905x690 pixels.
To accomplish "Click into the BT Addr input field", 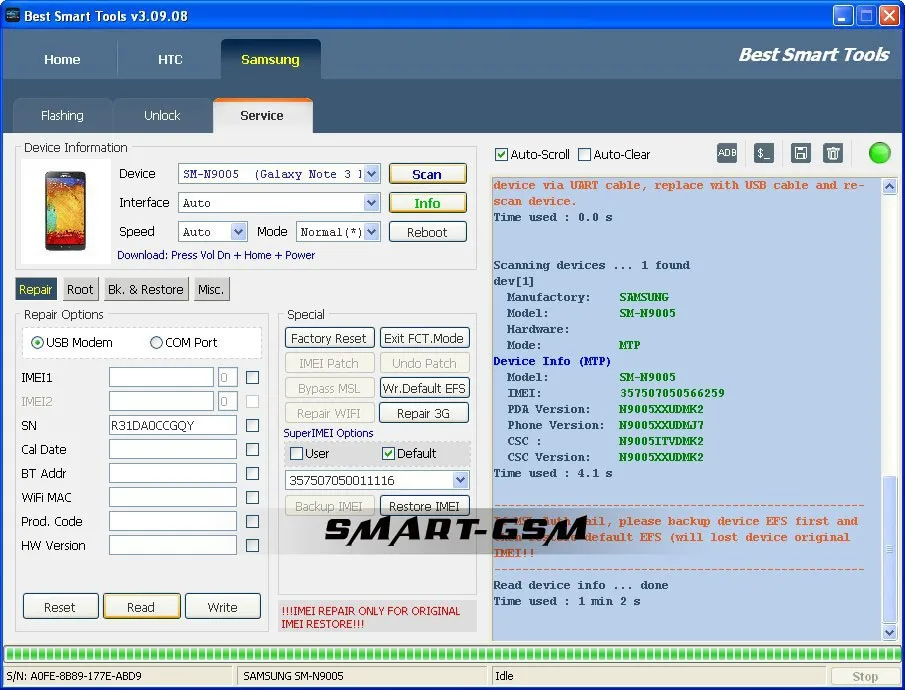I will pos(173,473).
